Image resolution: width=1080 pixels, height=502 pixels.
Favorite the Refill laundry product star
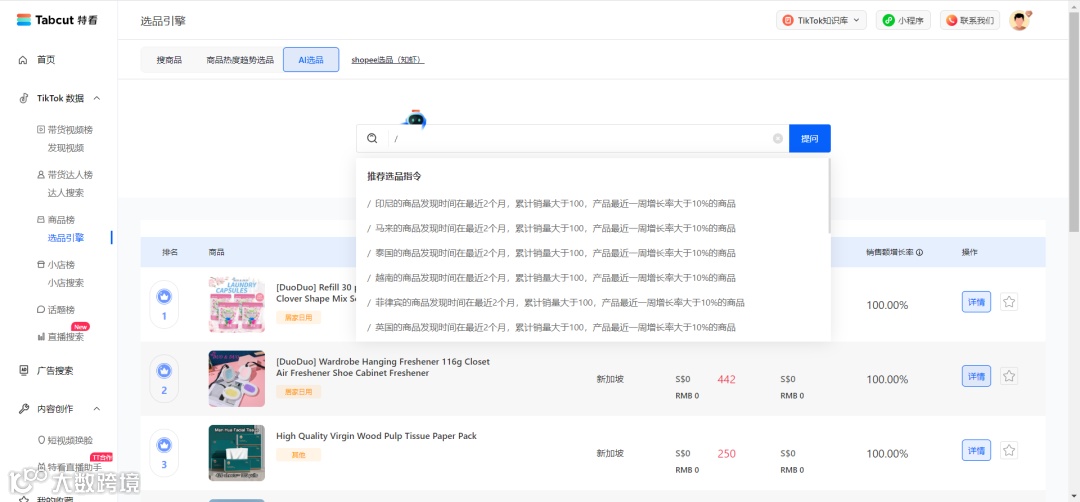(x=1009, y=302)
